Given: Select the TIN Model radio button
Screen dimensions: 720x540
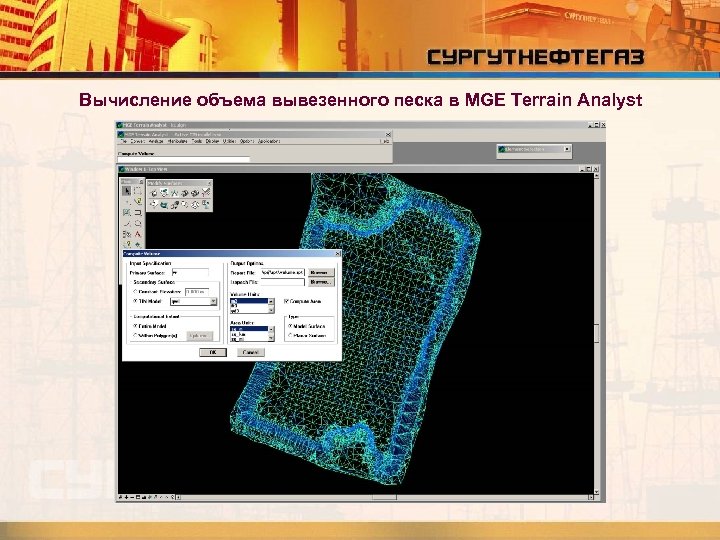Looking at the screenshot, I should tap(135, 301).
